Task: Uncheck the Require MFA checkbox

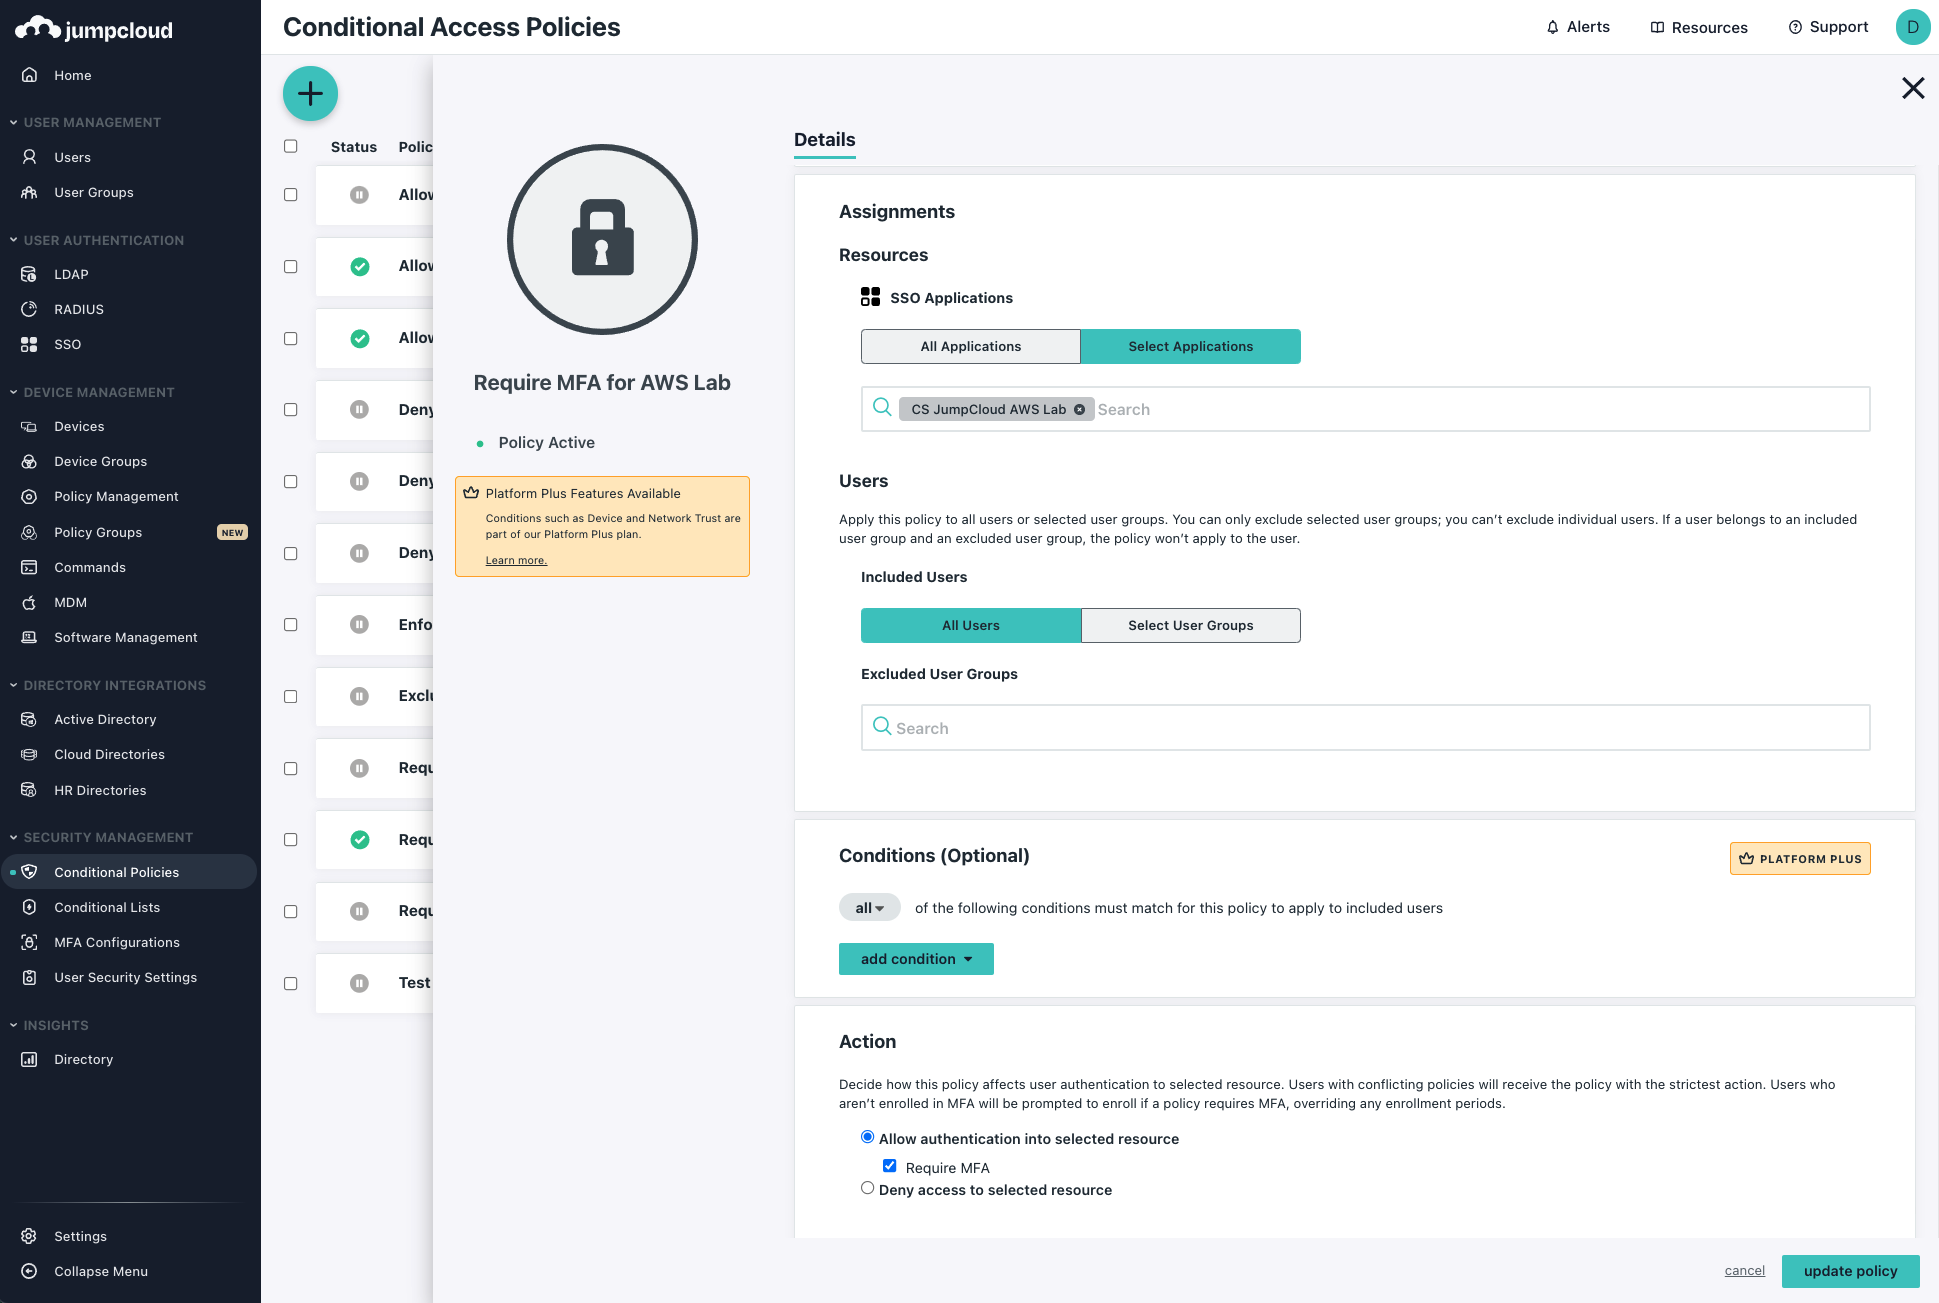Action: pos(889,1166)
